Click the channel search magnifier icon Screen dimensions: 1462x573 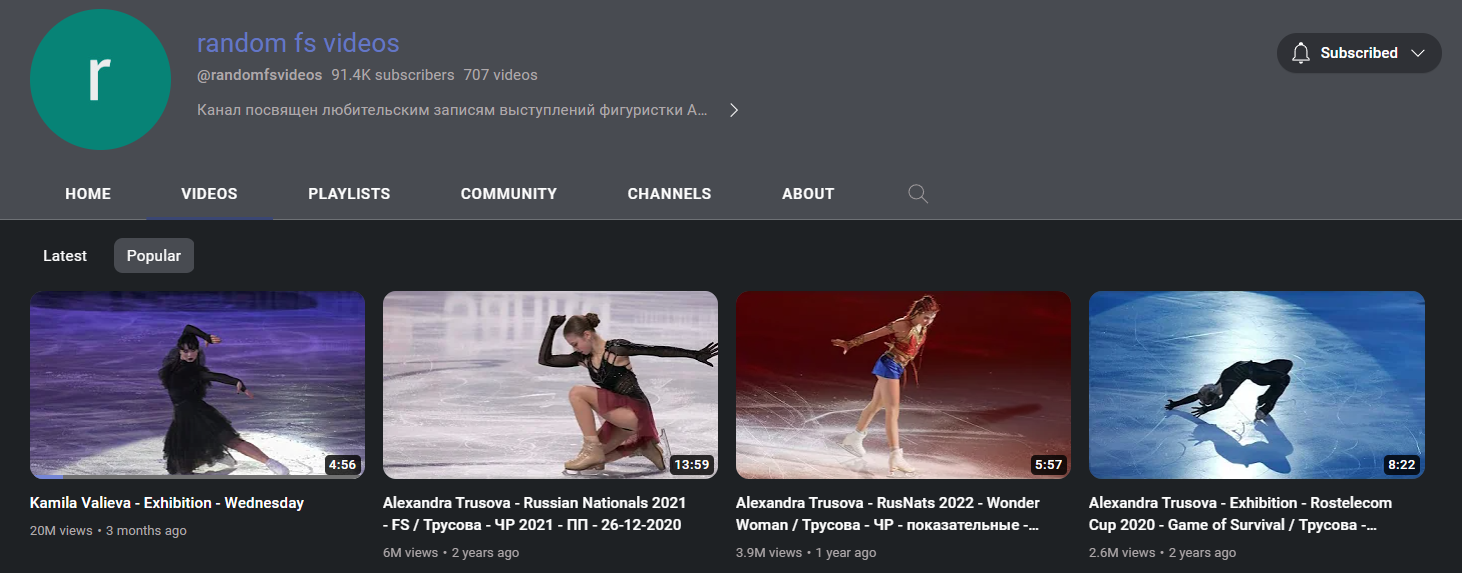pyautogui.click(x=917, y=194)
